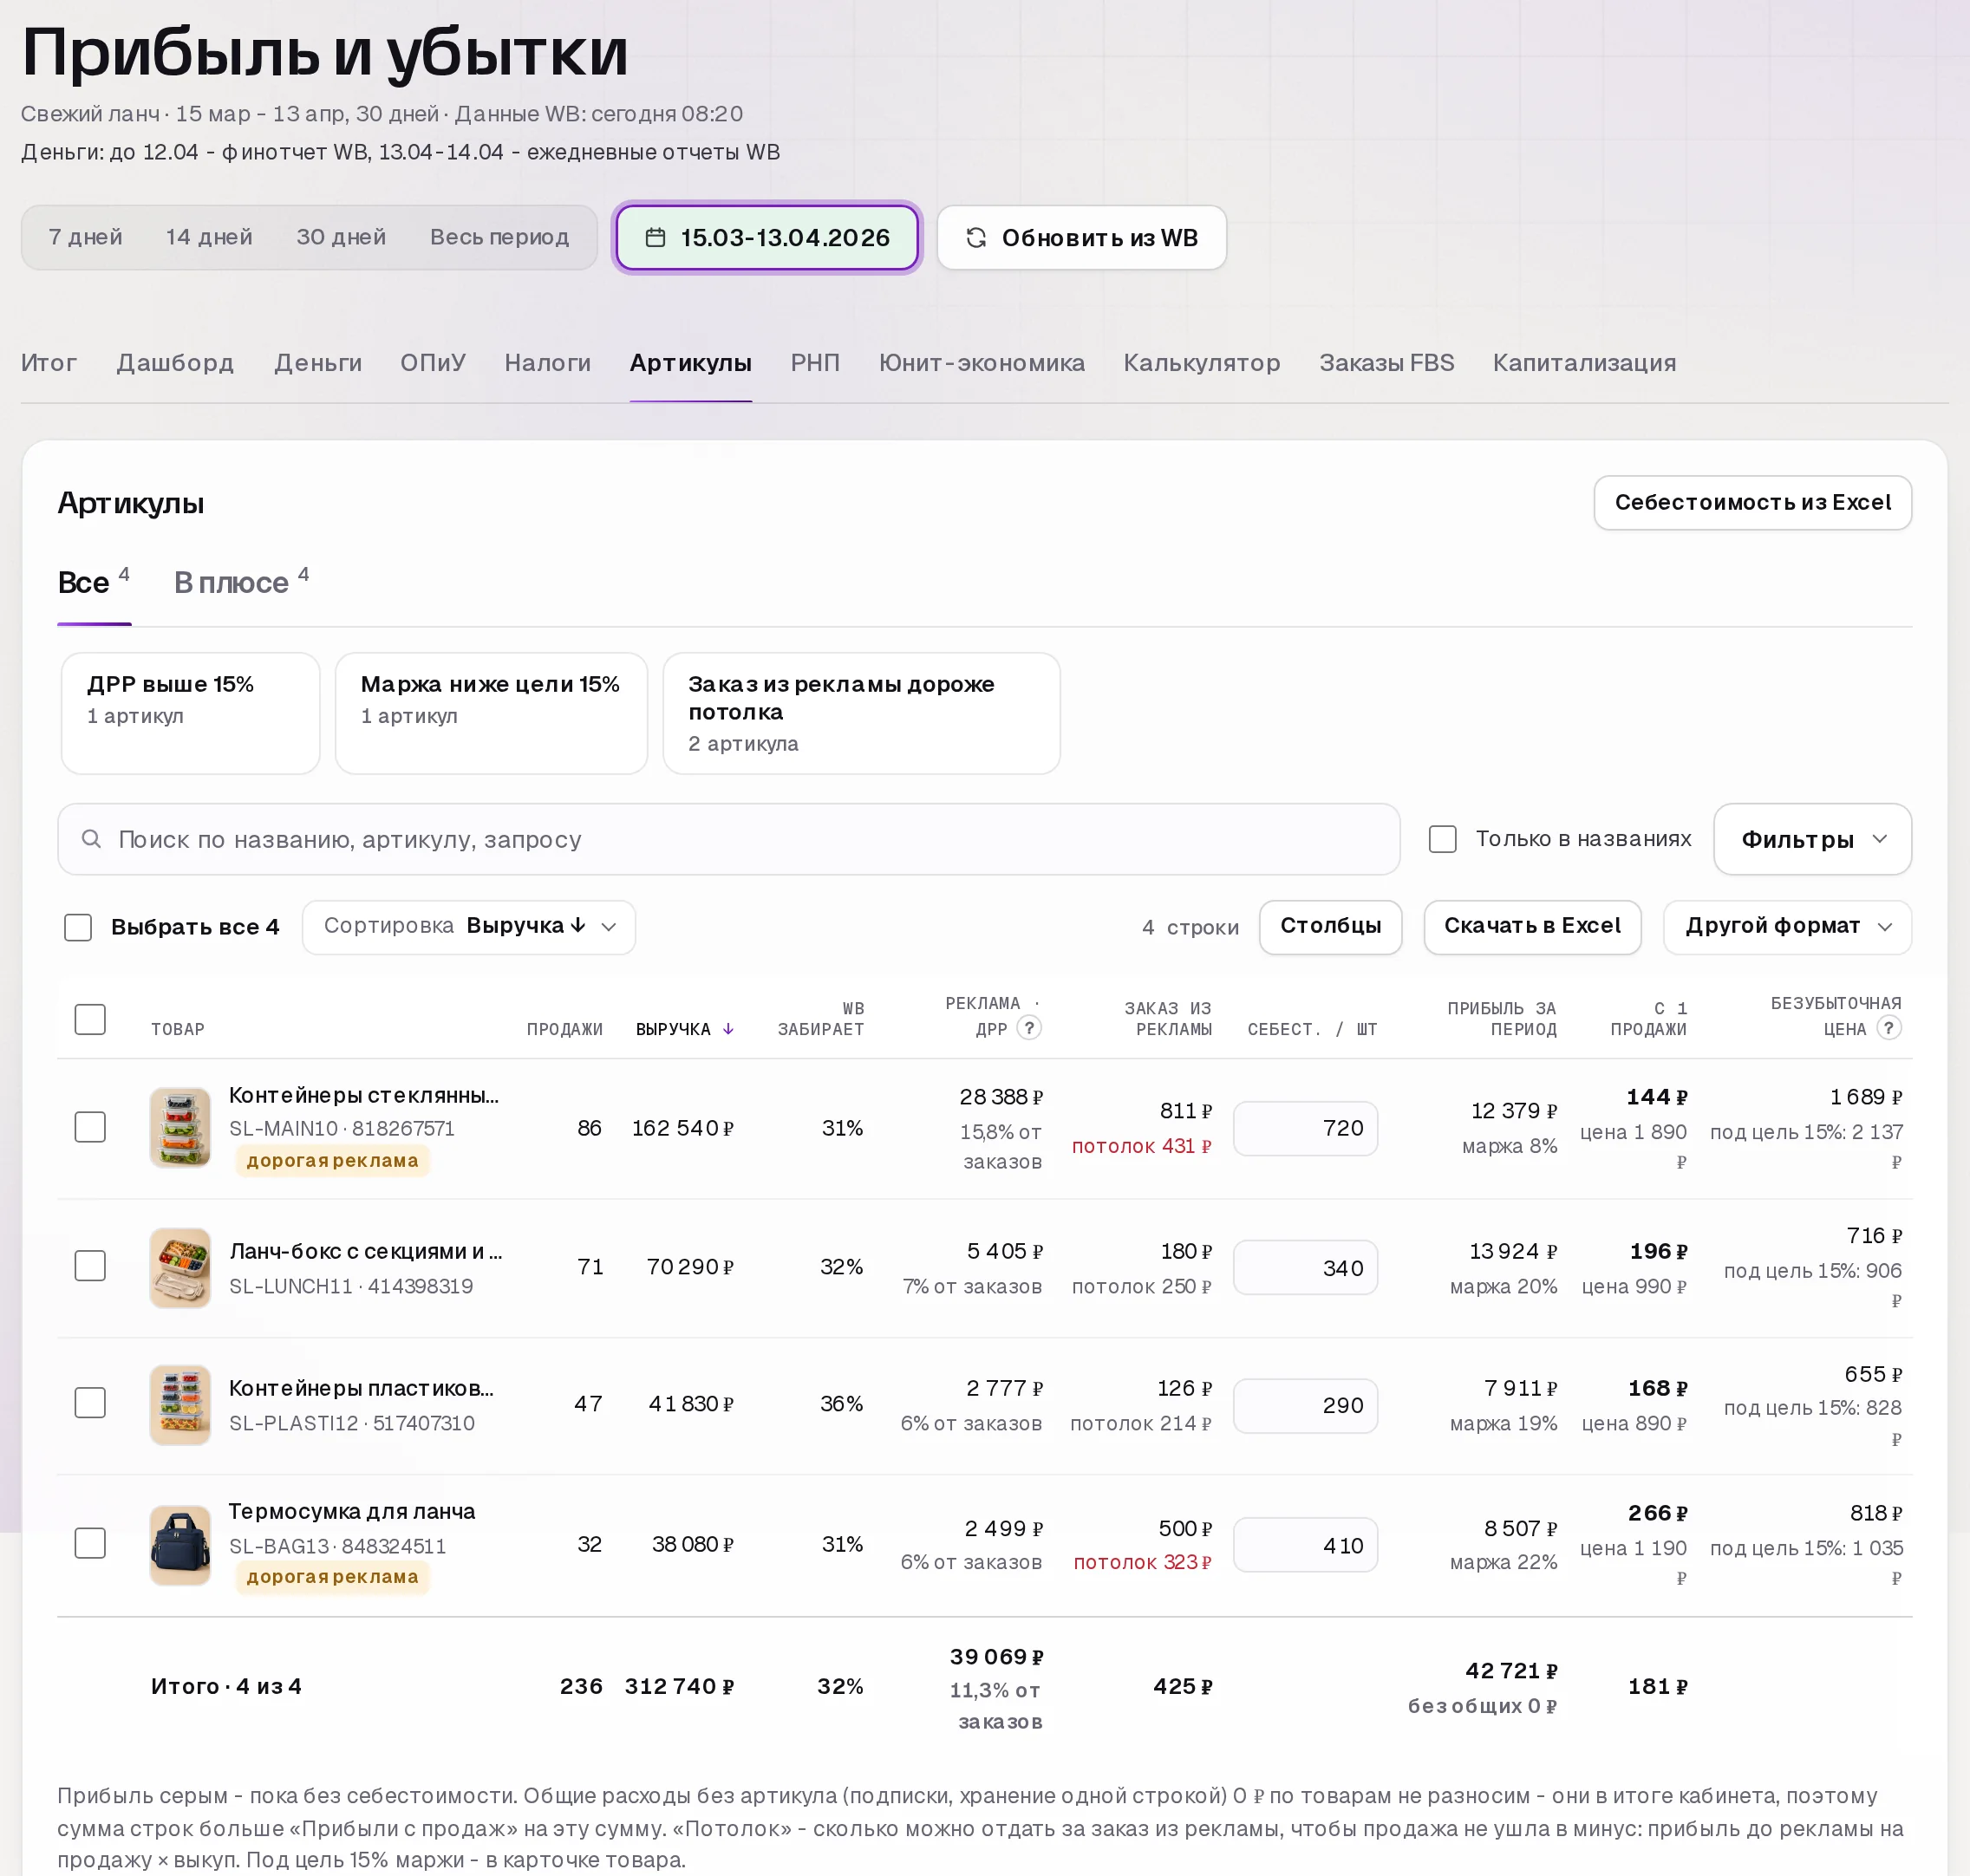Click red потолок 431 ₽ value
This screenshot has height=1876, width=1970.
coord(1141,1146)
